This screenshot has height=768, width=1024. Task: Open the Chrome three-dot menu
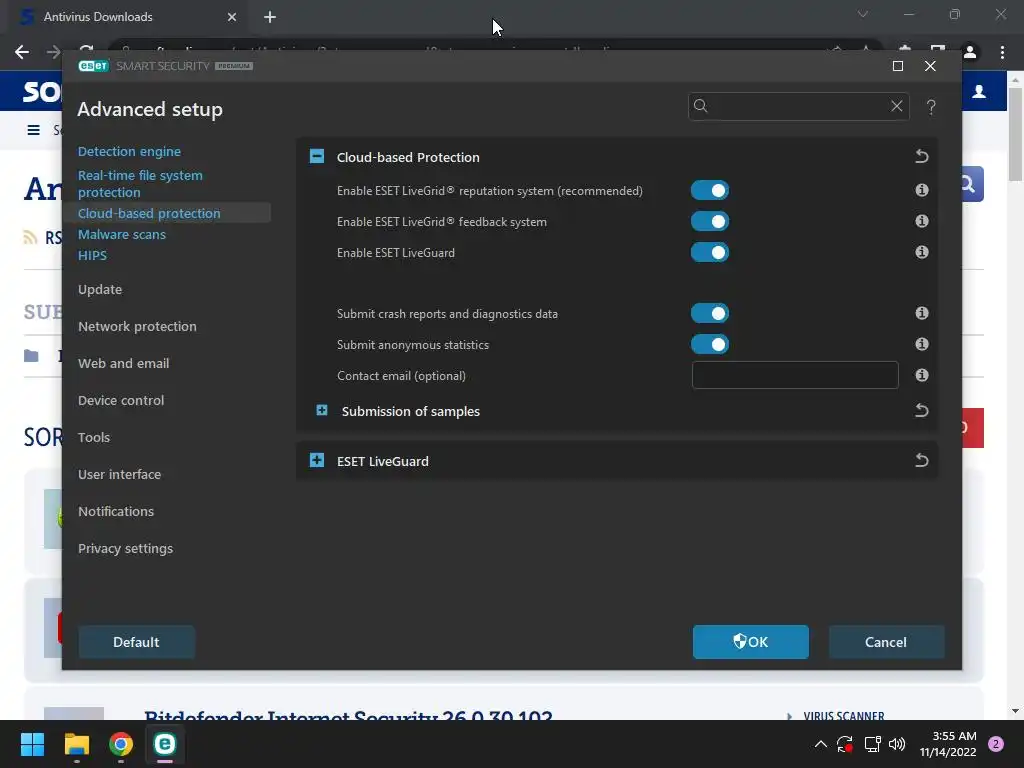1002,52
